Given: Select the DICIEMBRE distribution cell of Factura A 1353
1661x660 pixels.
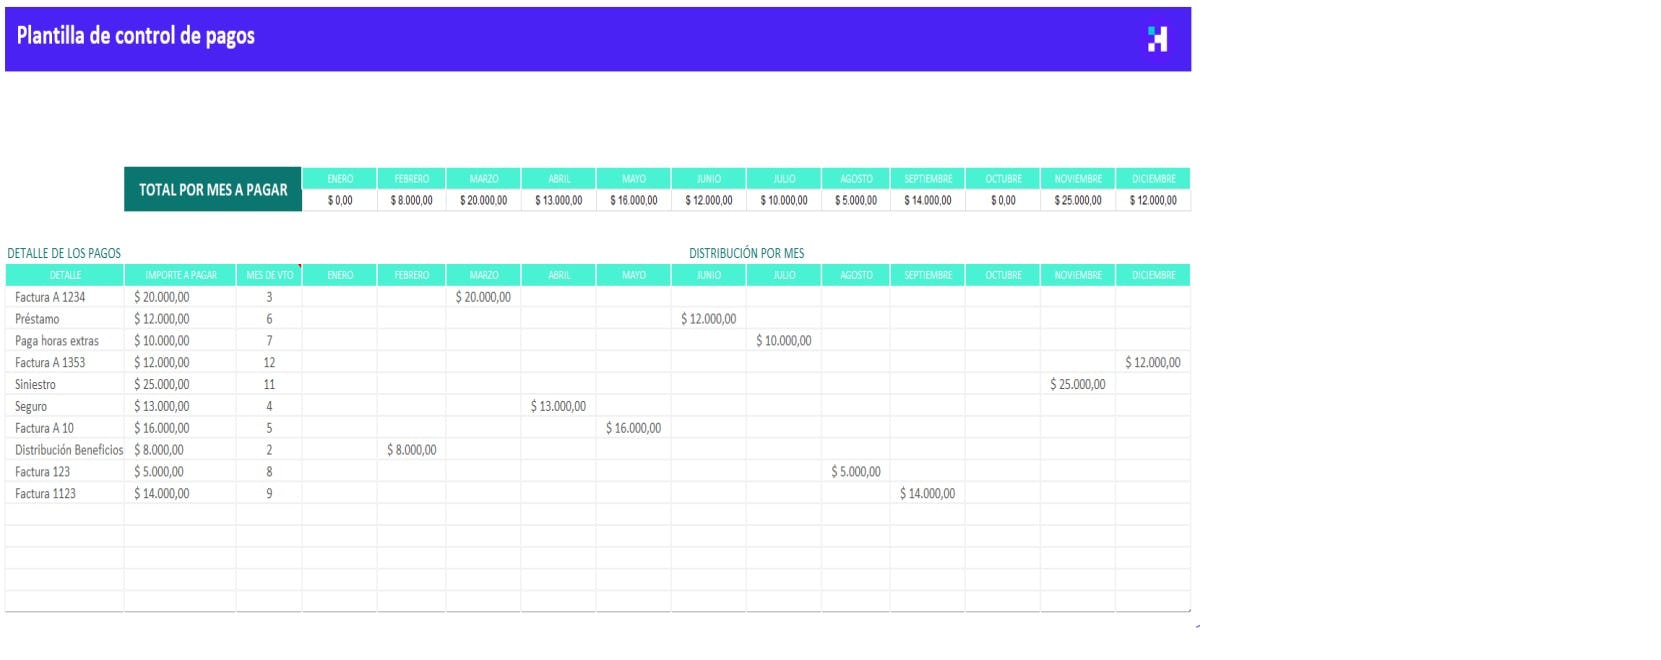Looking at the screenshot, I should pos(1153,363).
